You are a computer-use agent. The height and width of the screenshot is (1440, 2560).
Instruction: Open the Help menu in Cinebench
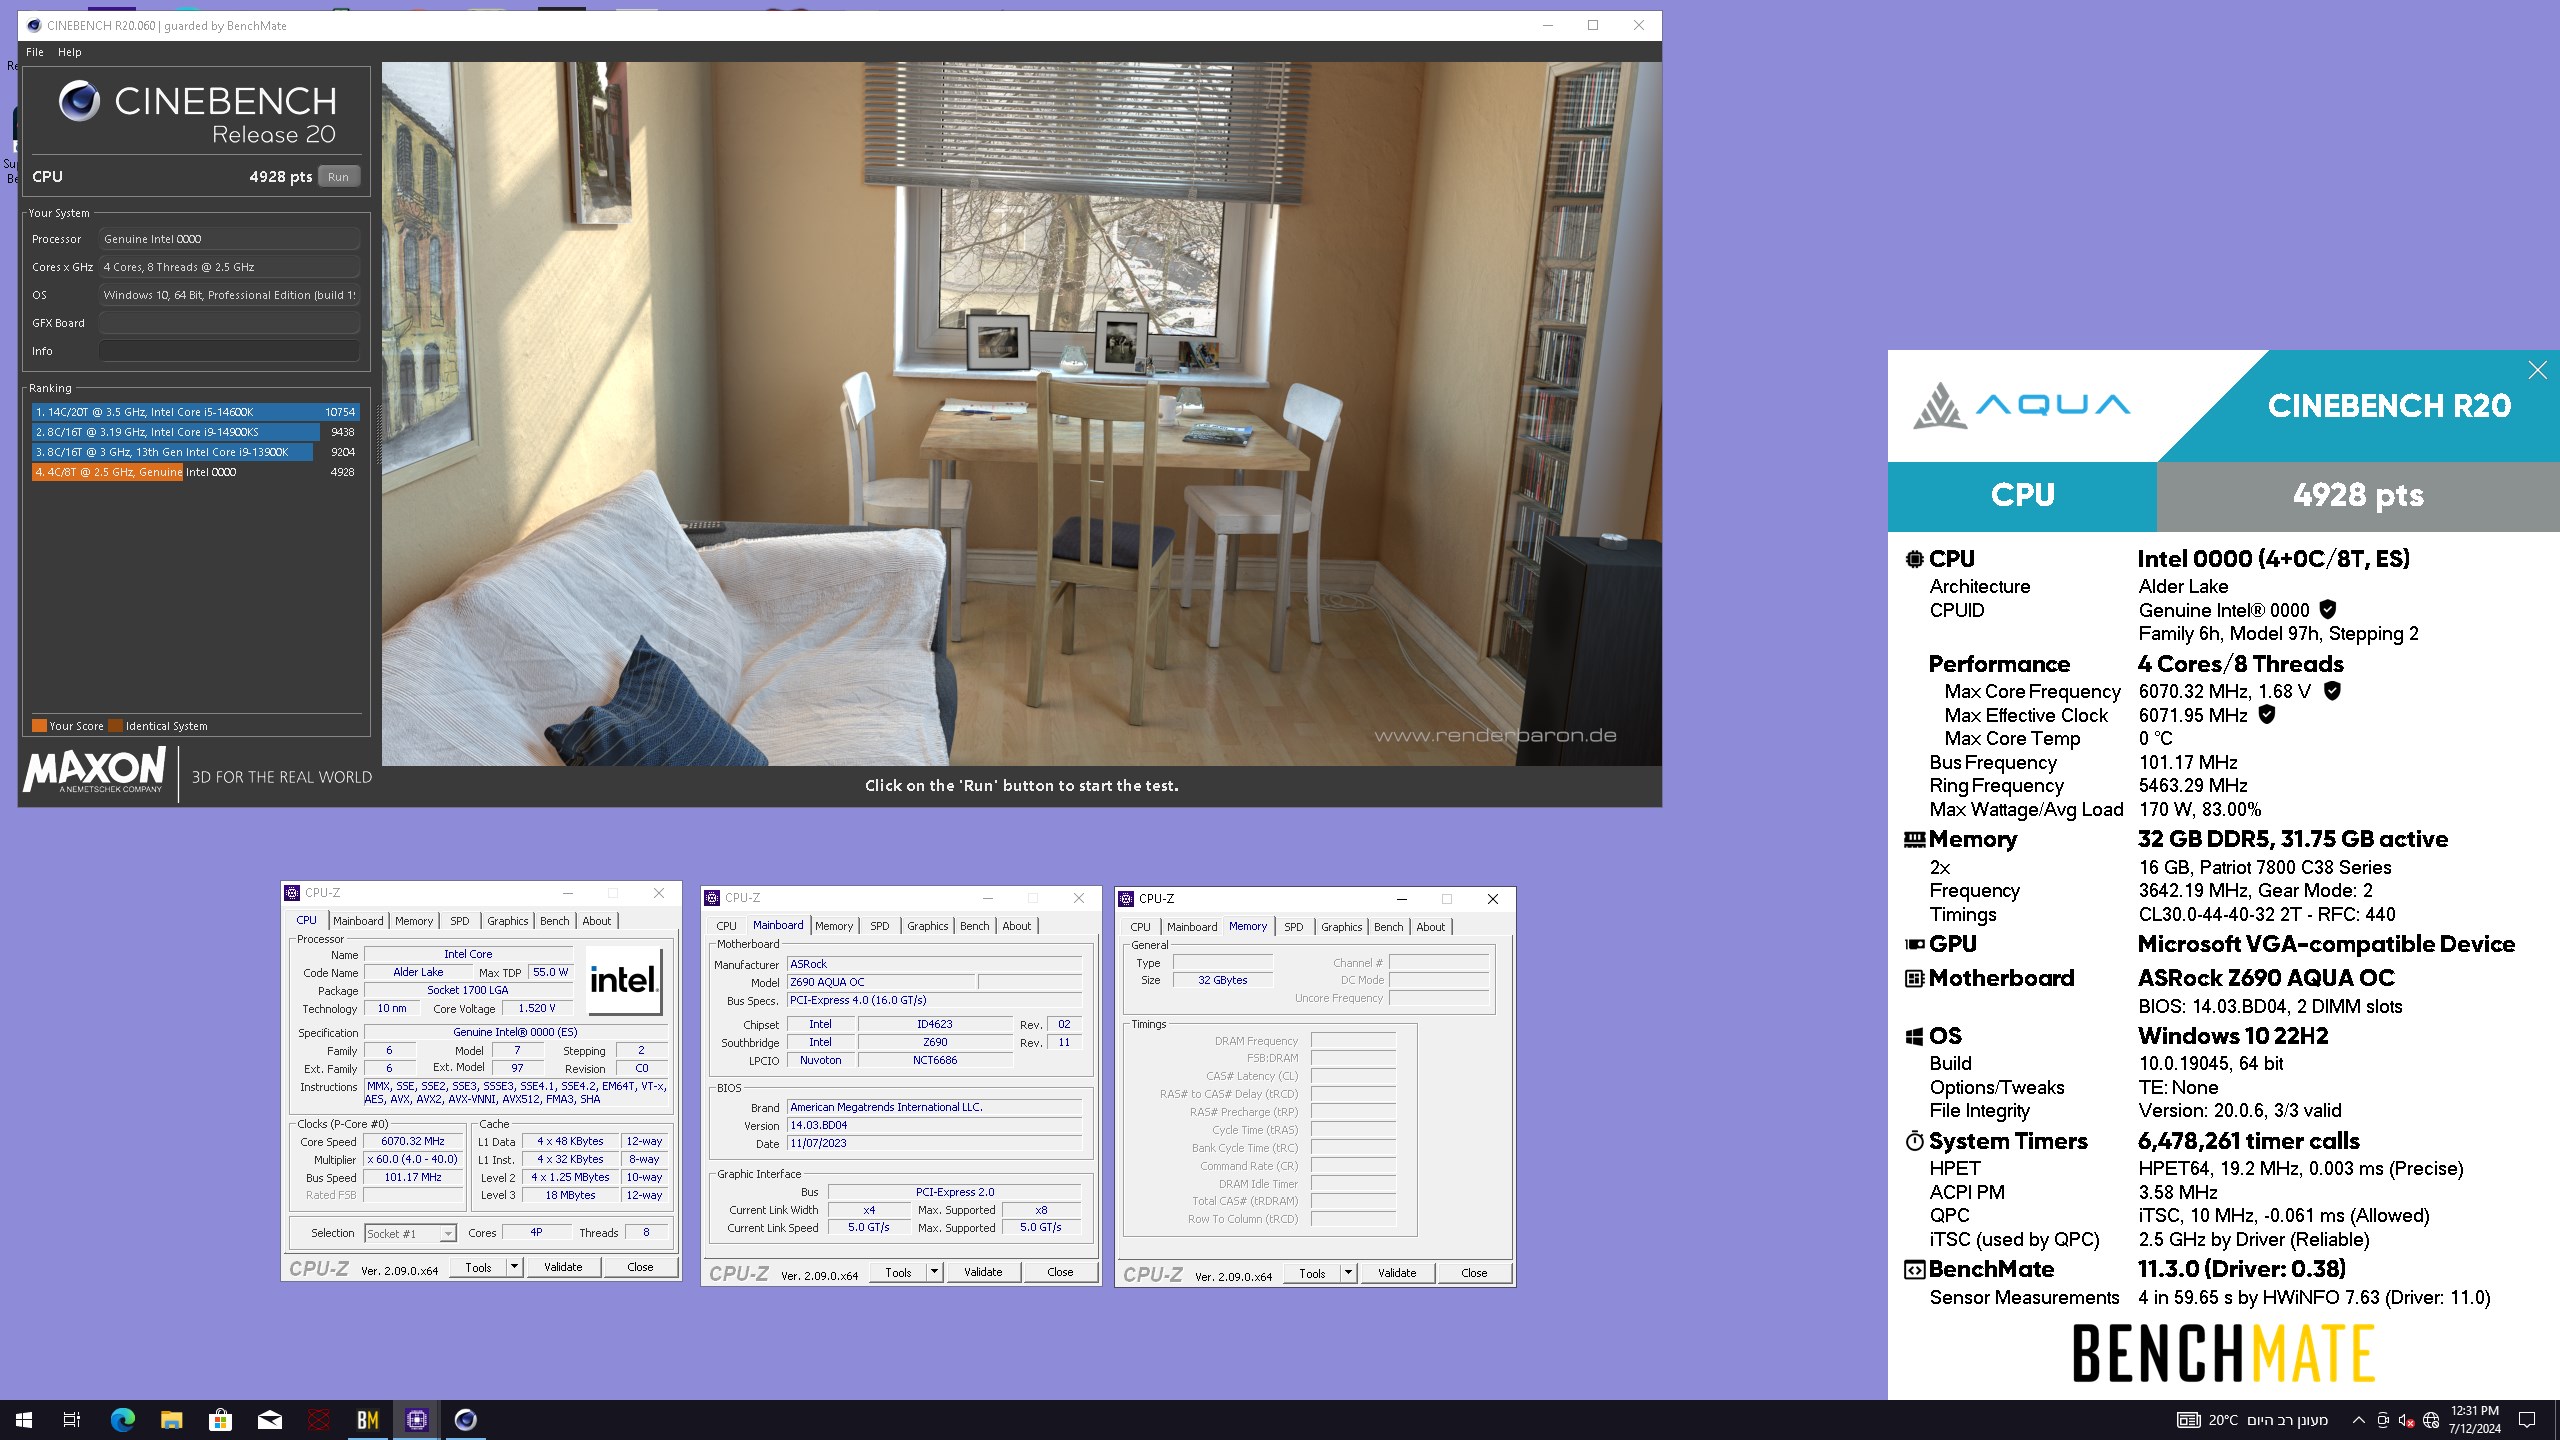[x=69, y=52]
